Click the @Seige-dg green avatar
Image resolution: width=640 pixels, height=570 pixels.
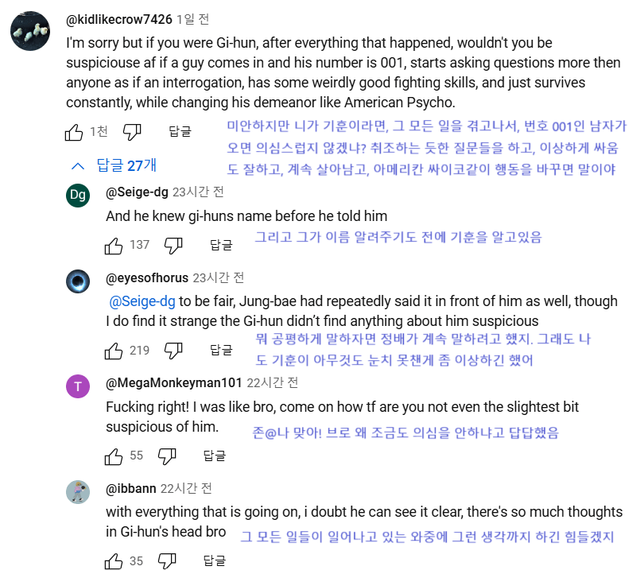(x=78, y=195)
